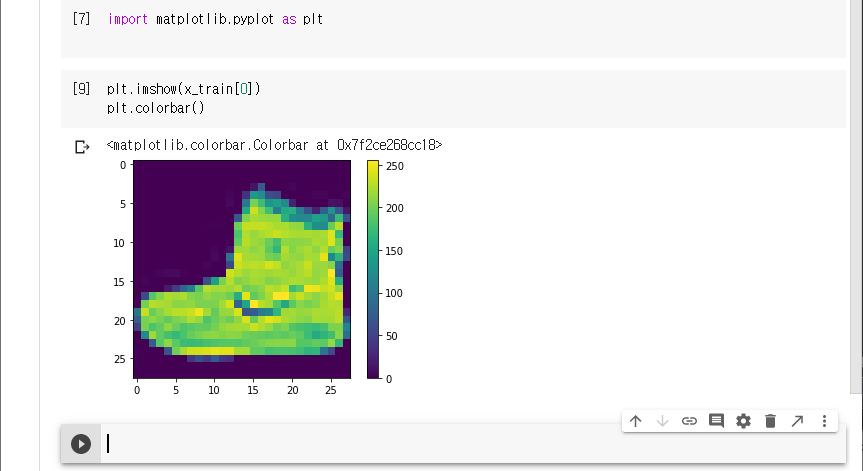Click the plt.imshow(x_train[0]) code line
Screen dimensions: 863x471
(x=184, y=89)
